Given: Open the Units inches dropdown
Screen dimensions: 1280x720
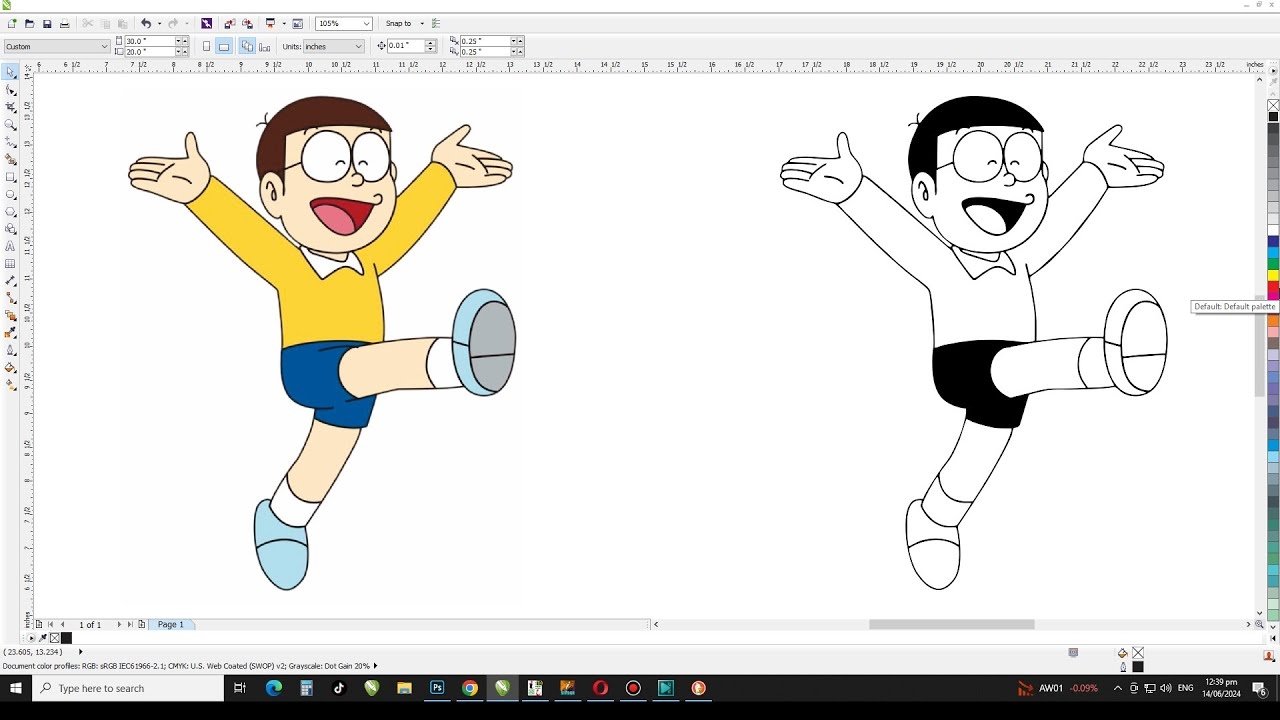Looking at the screenshot, I should point(358,46).
